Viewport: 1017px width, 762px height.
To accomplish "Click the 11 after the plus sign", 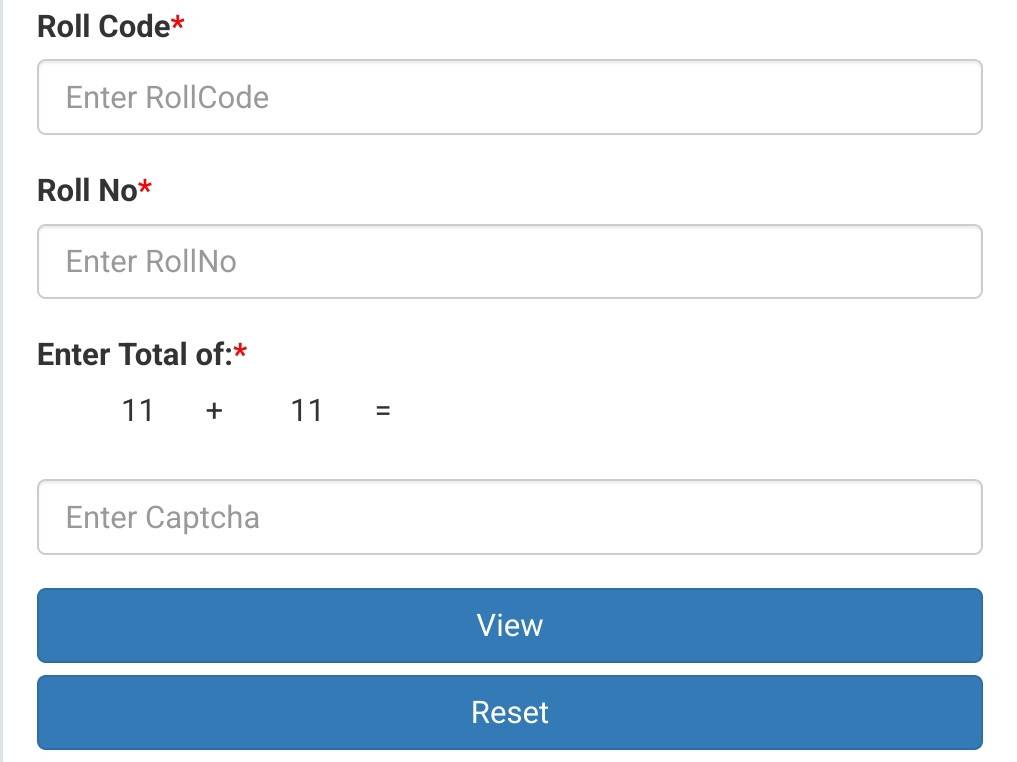I will click(306, 410).
